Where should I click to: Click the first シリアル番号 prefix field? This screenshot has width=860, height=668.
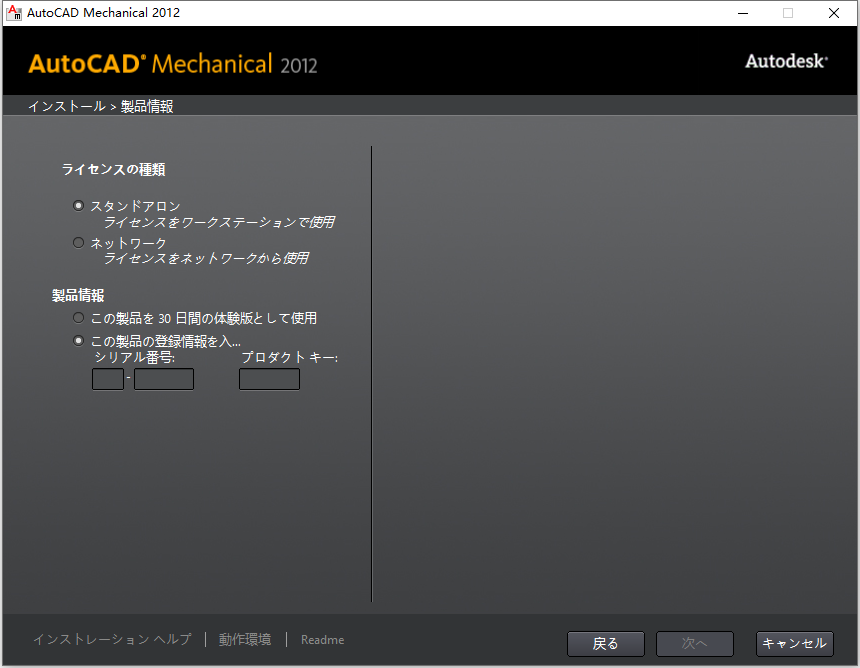[108, 379]
